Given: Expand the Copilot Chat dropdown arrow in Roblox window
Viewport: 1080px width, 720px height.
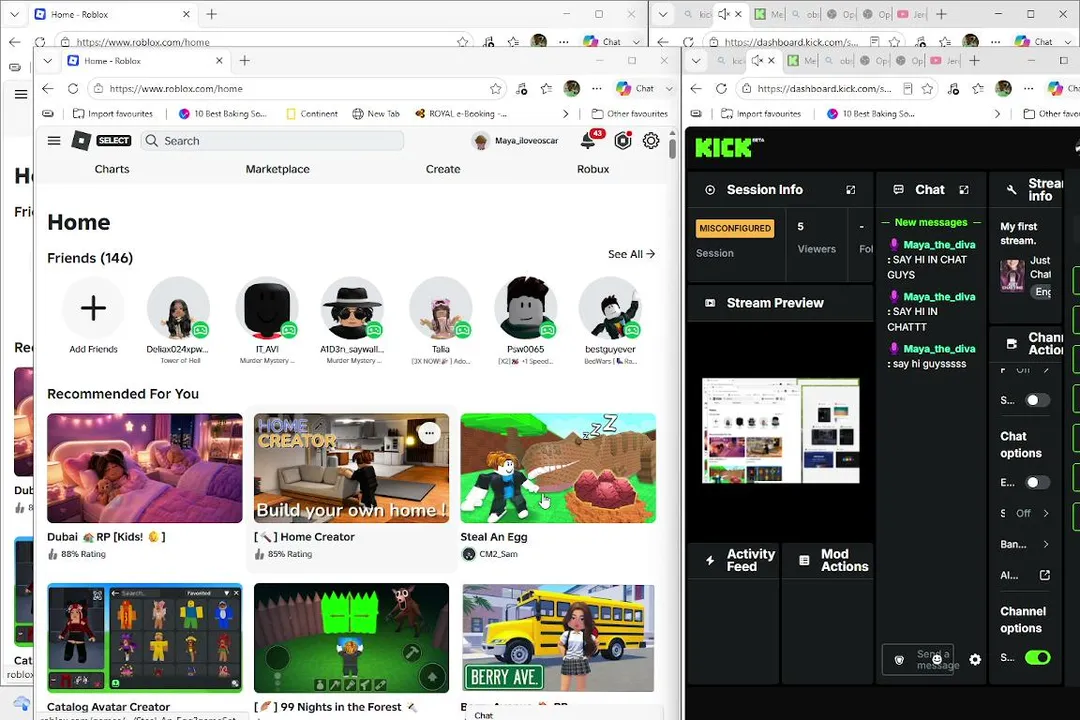Looking at the screenshot, I should click(x=669, y=88).
